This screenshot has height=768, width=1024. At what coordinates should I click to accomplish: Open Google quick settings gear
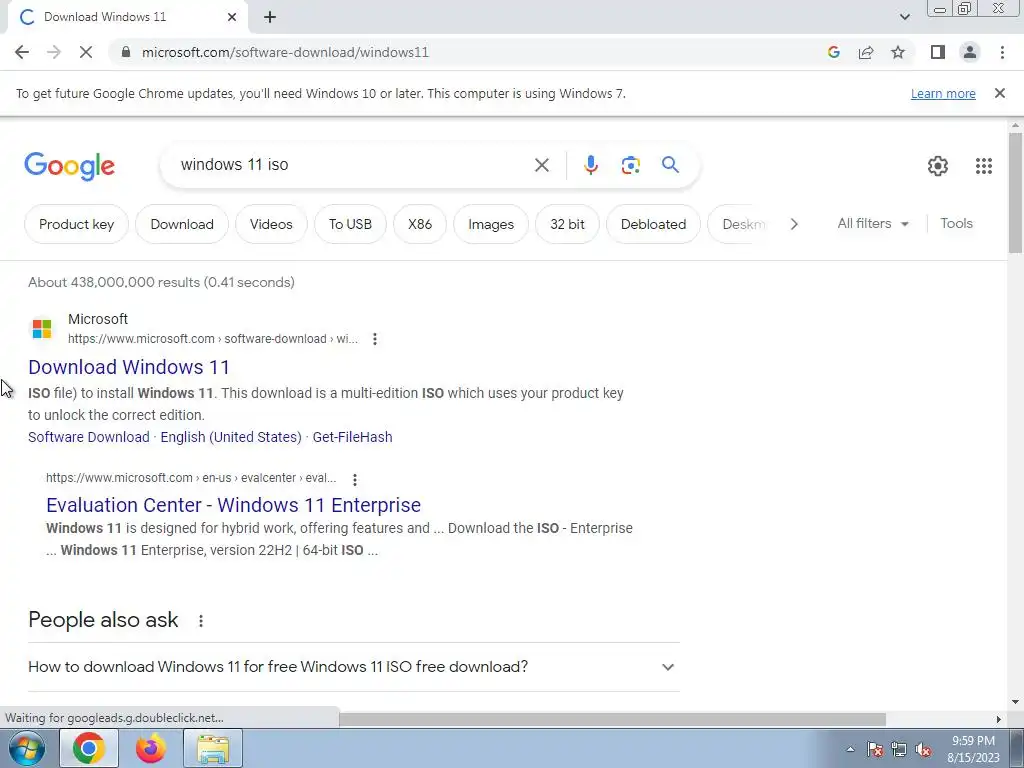click(x=938, y=166)
